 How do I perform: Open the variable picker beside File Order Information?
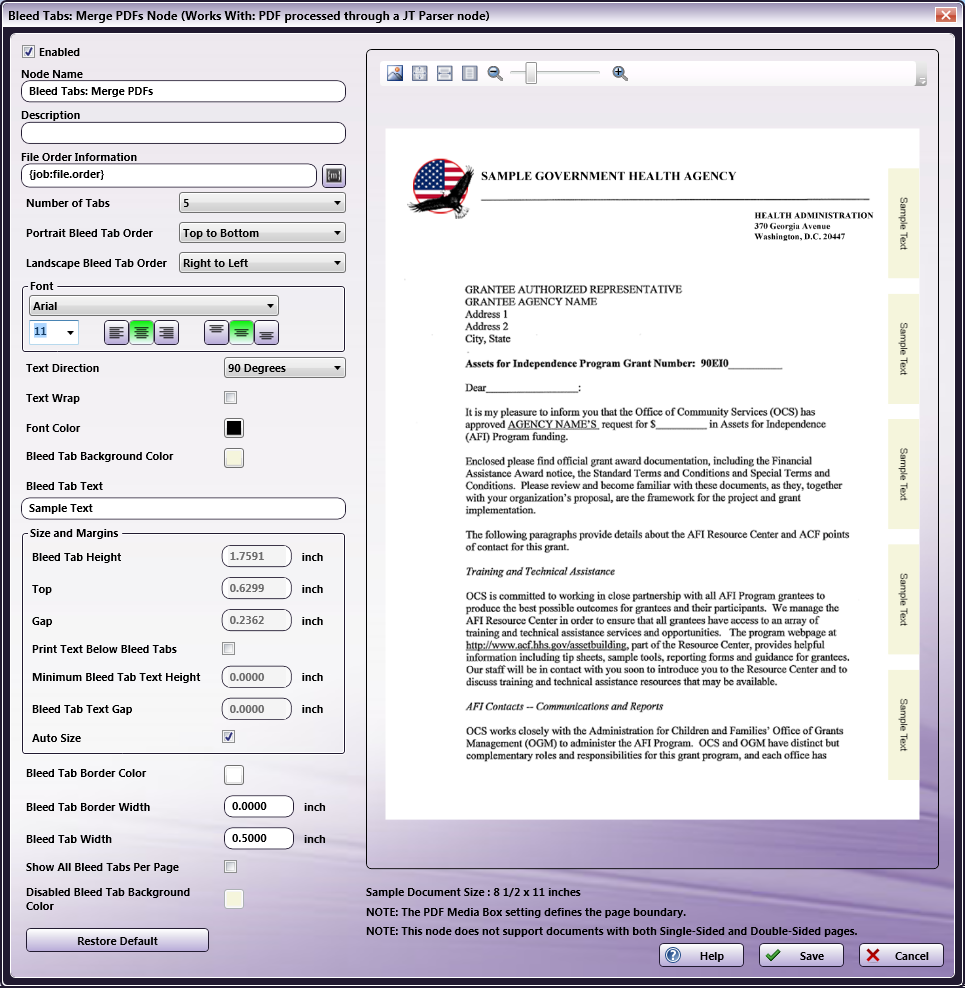pyautogui.click(x=334, y=176)
